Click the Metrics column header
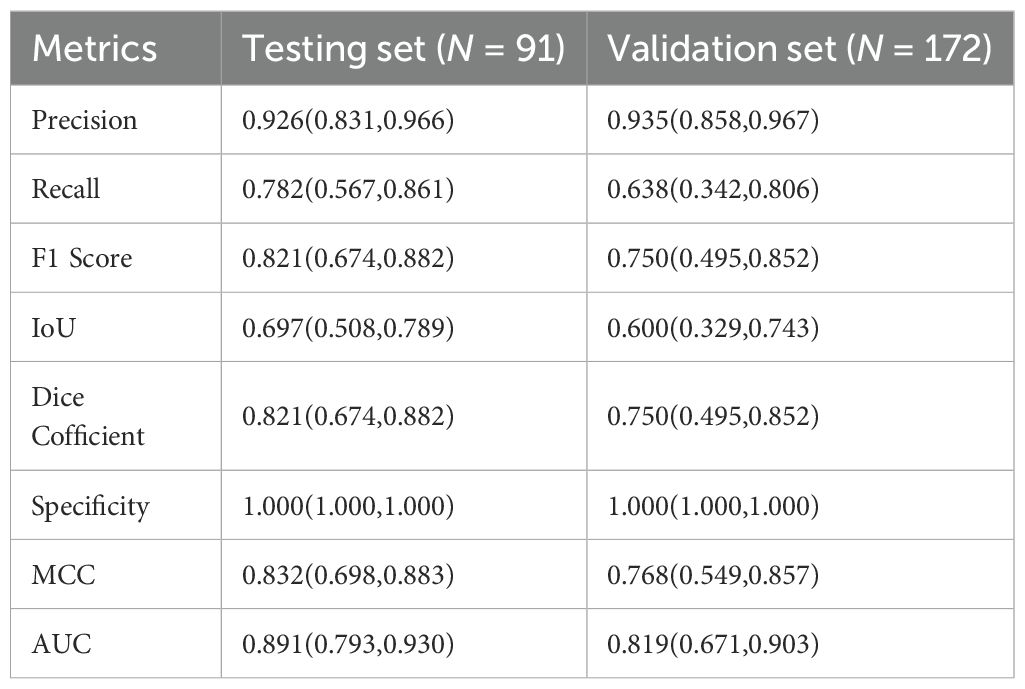1025x689 pixels. (x=95, y=48)
